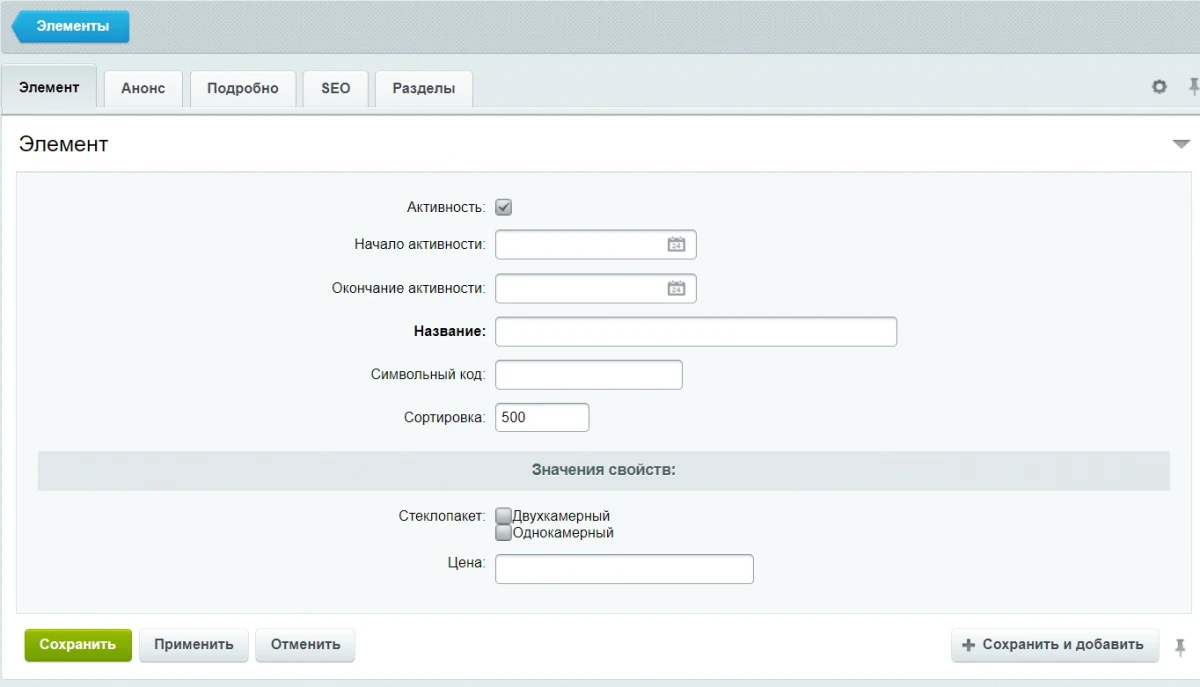Click the Сортировка label
1200x687 pixels.
click(445, 417)
